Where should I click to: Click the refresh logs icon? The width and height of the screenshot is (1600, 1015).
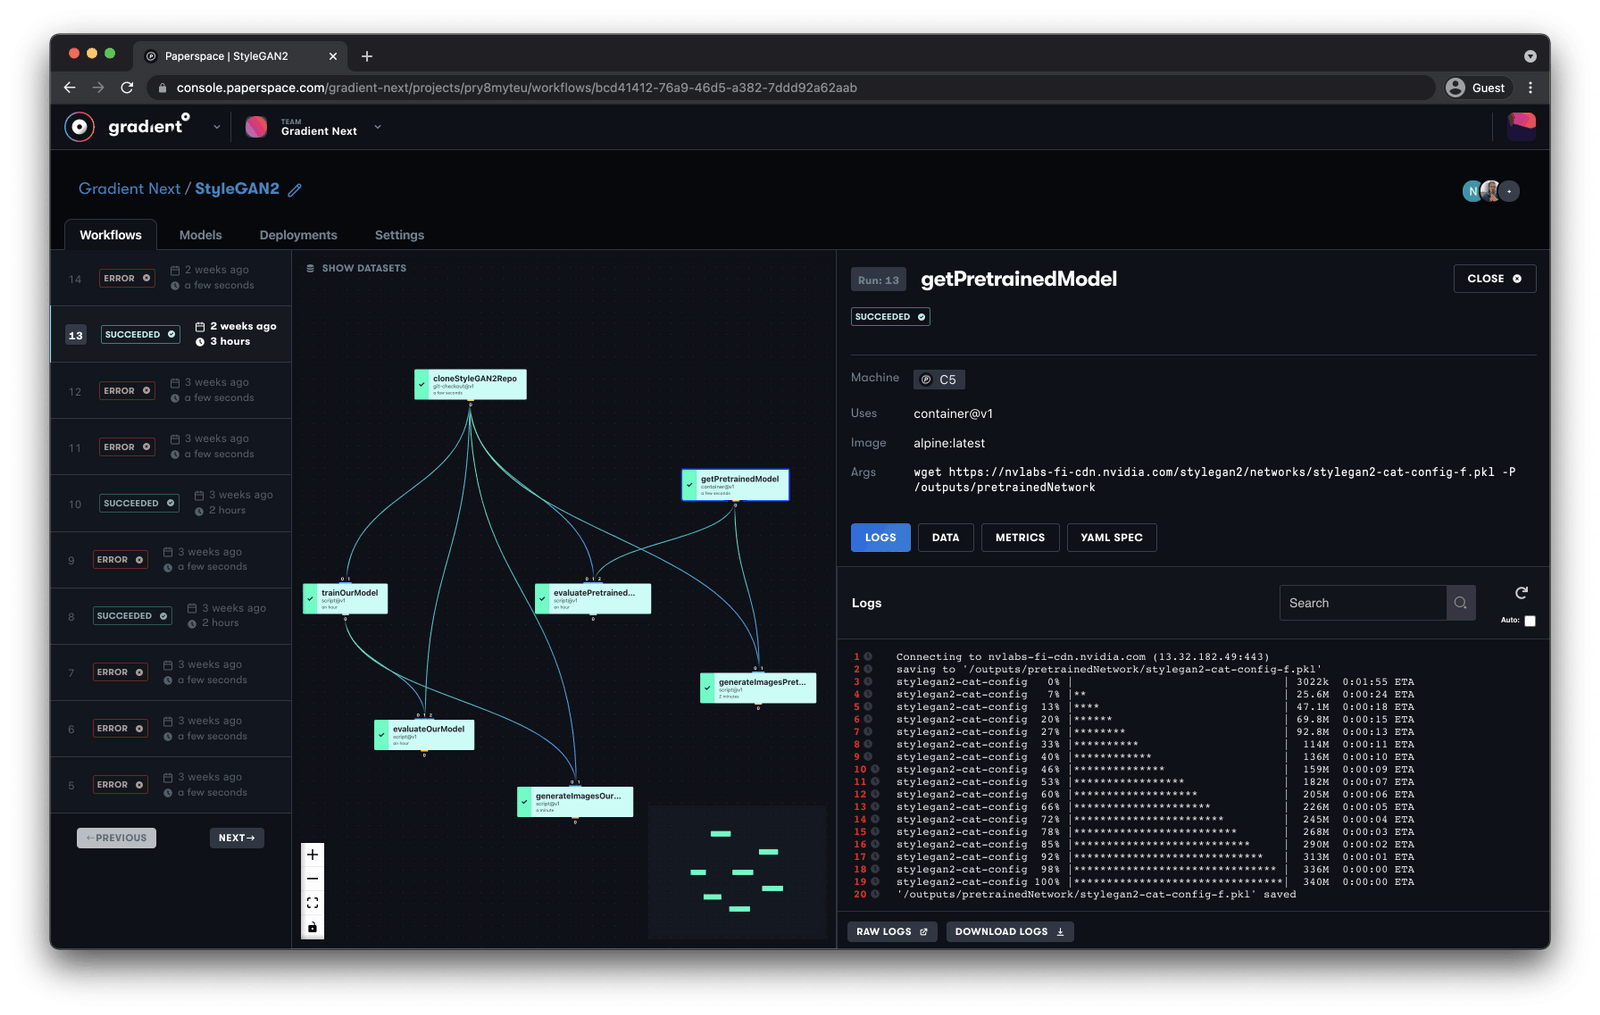1520,592
